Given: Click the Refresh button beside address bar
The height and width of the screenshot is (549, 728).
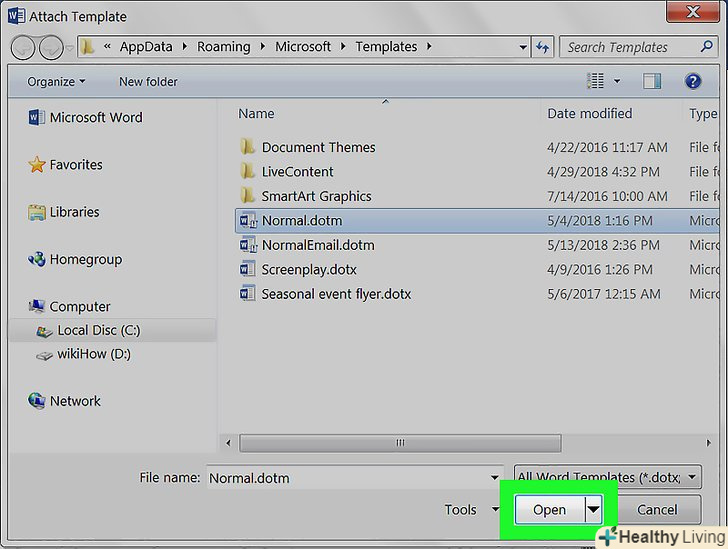Looking at the screenshot, I should click(x=542, y=47).
